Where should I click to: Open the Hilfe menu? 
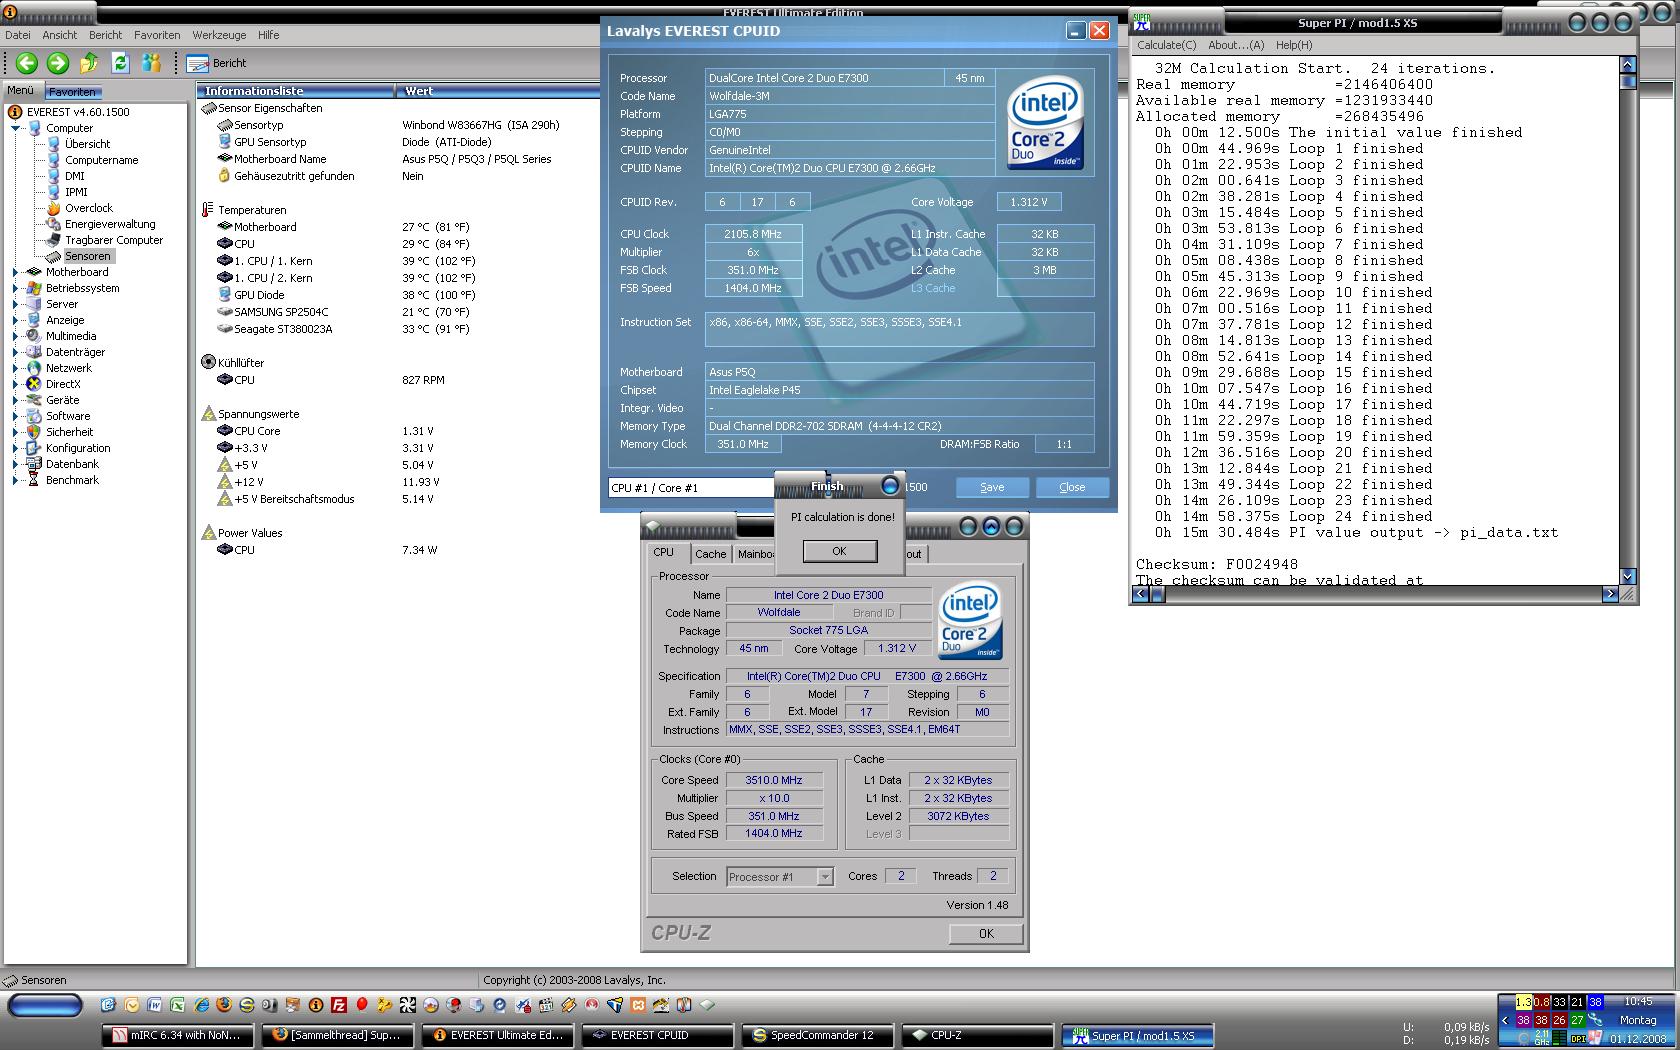coord(269,35)
